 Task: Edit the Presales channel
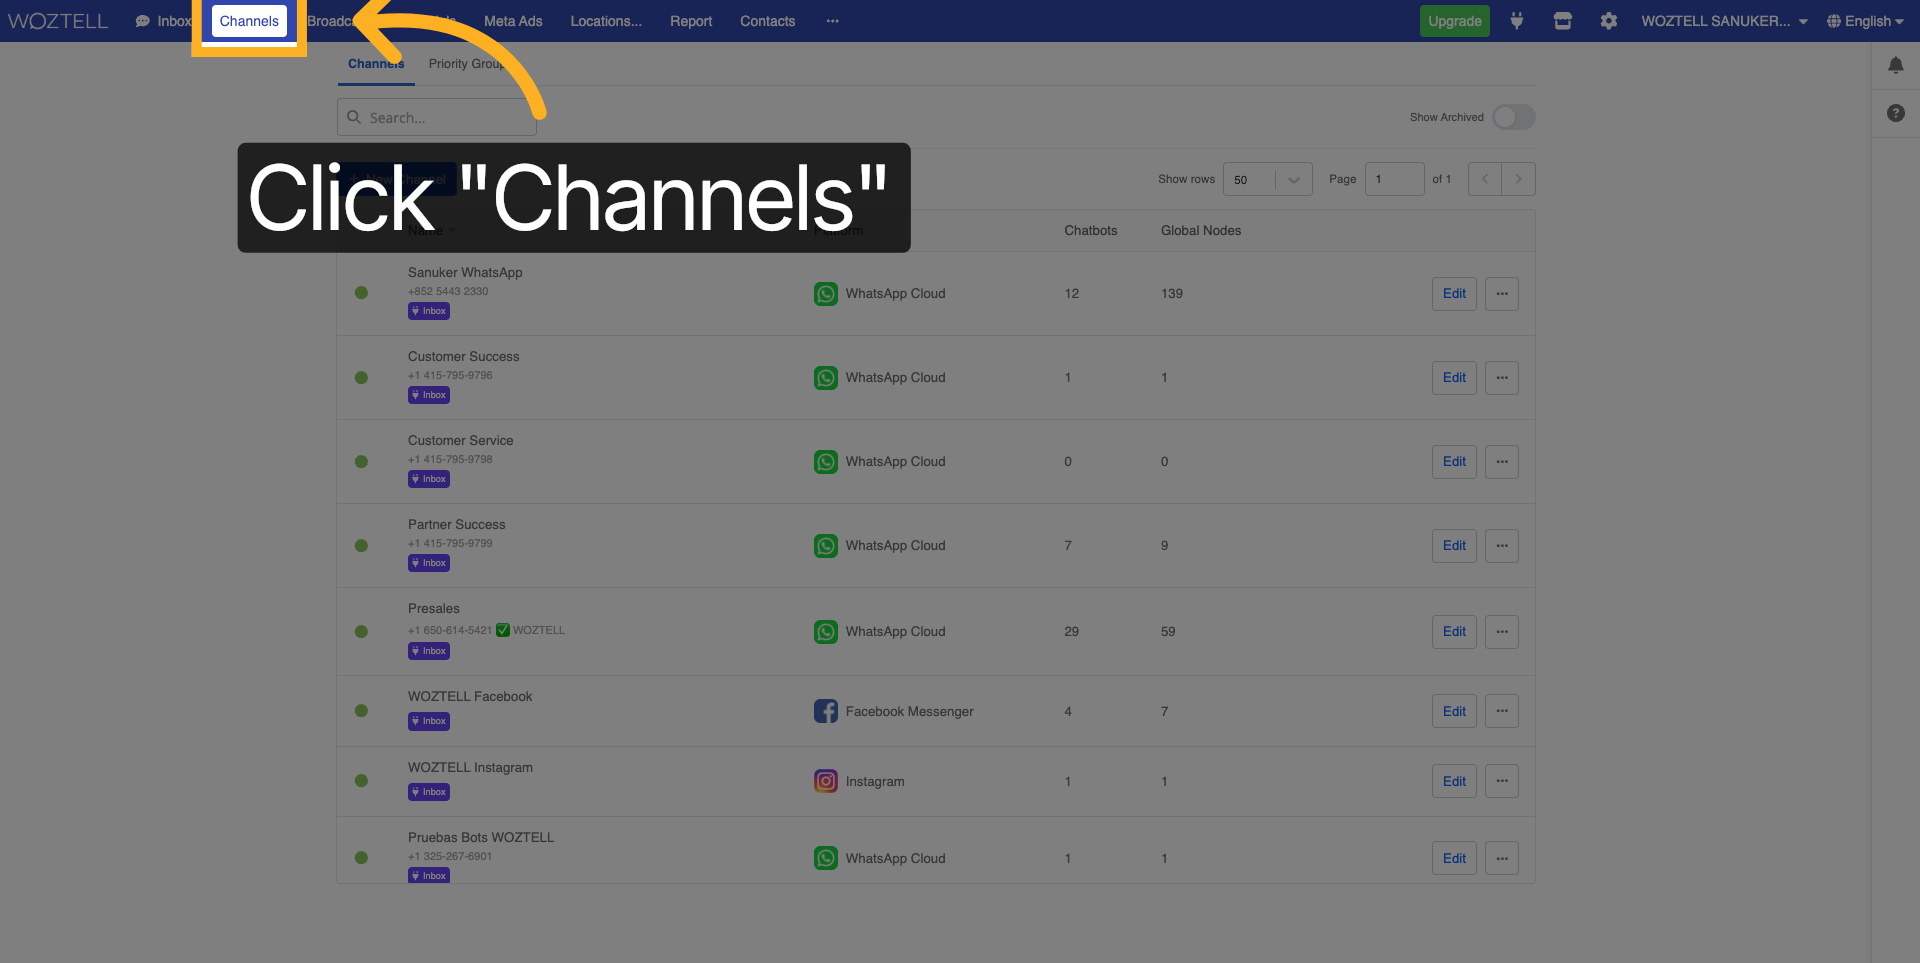click(x=1453, y=632)
